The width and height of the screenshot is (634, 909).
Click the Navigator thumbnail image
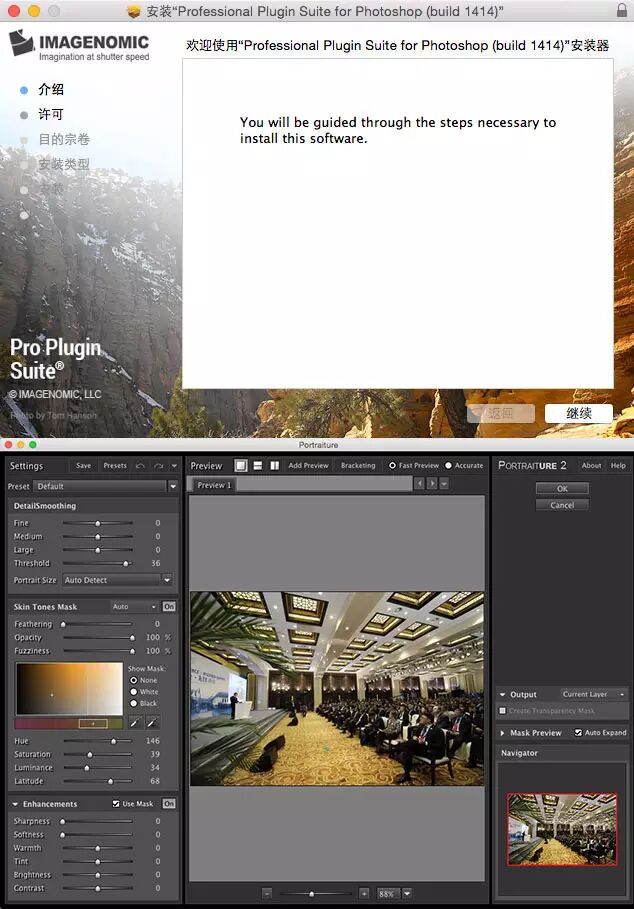click(562, 830)
